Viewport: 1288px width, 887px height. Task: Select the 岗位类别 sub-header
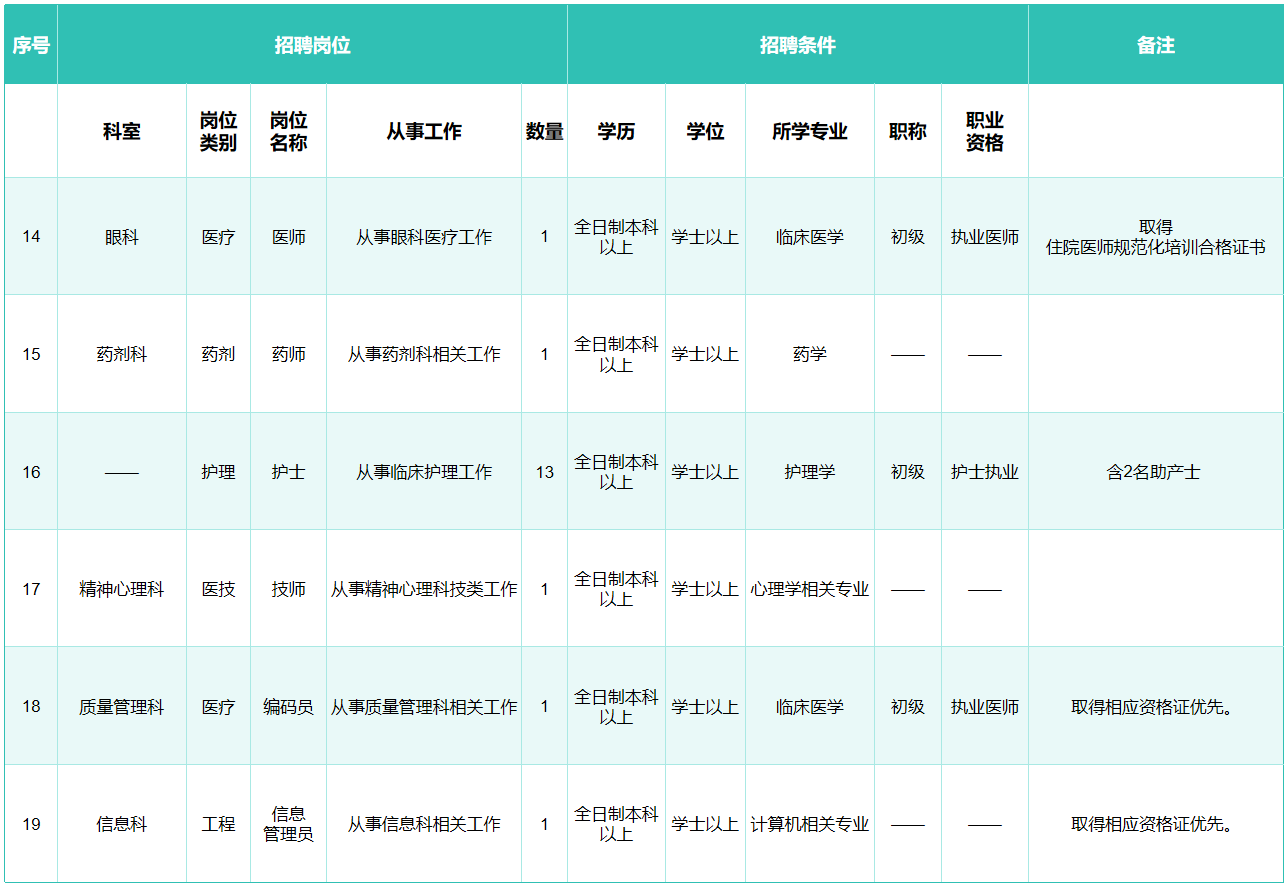click(x=218, y=132)
